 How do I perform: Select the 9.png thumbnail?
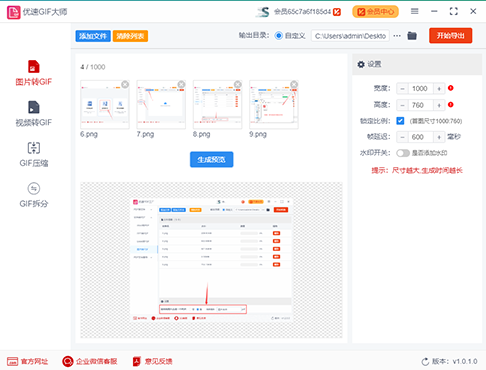click(x=274, y=105)
